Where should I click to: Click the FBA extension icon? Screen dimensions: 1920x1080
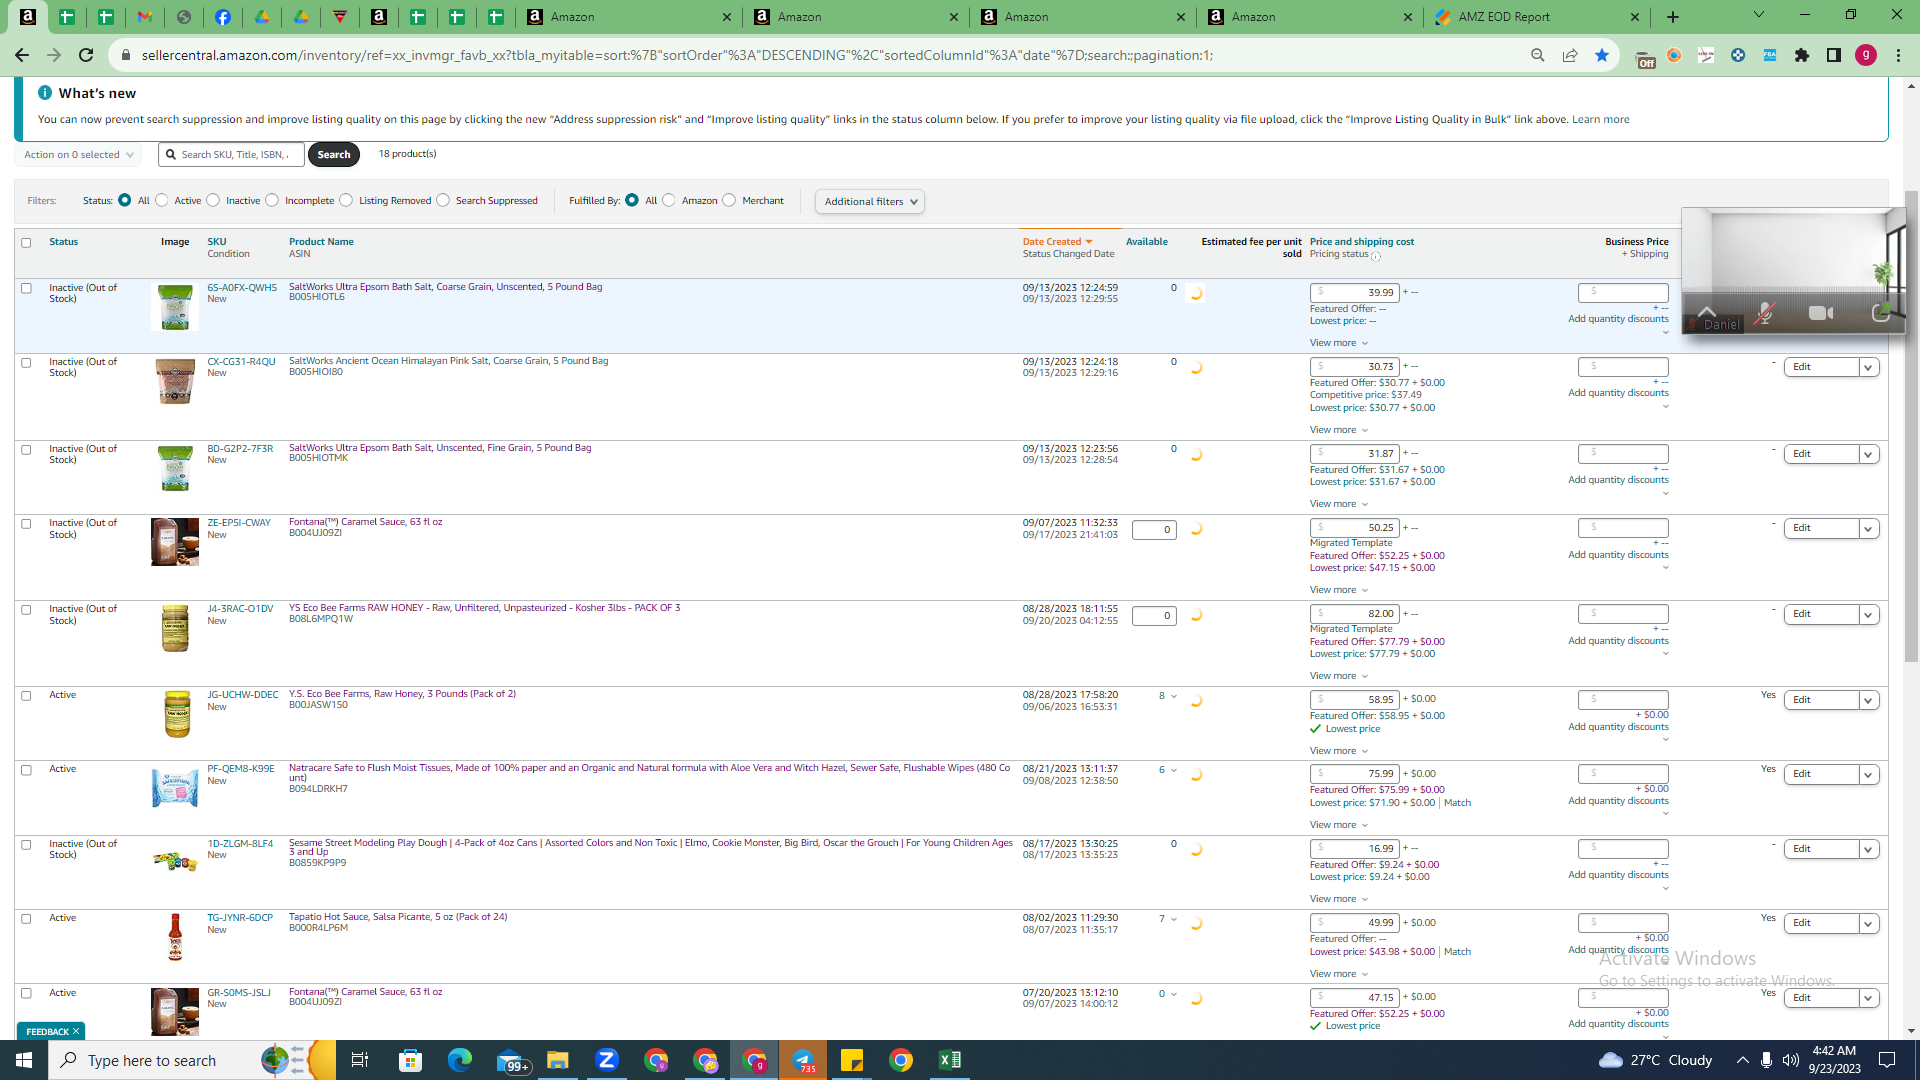(1770, 55)
